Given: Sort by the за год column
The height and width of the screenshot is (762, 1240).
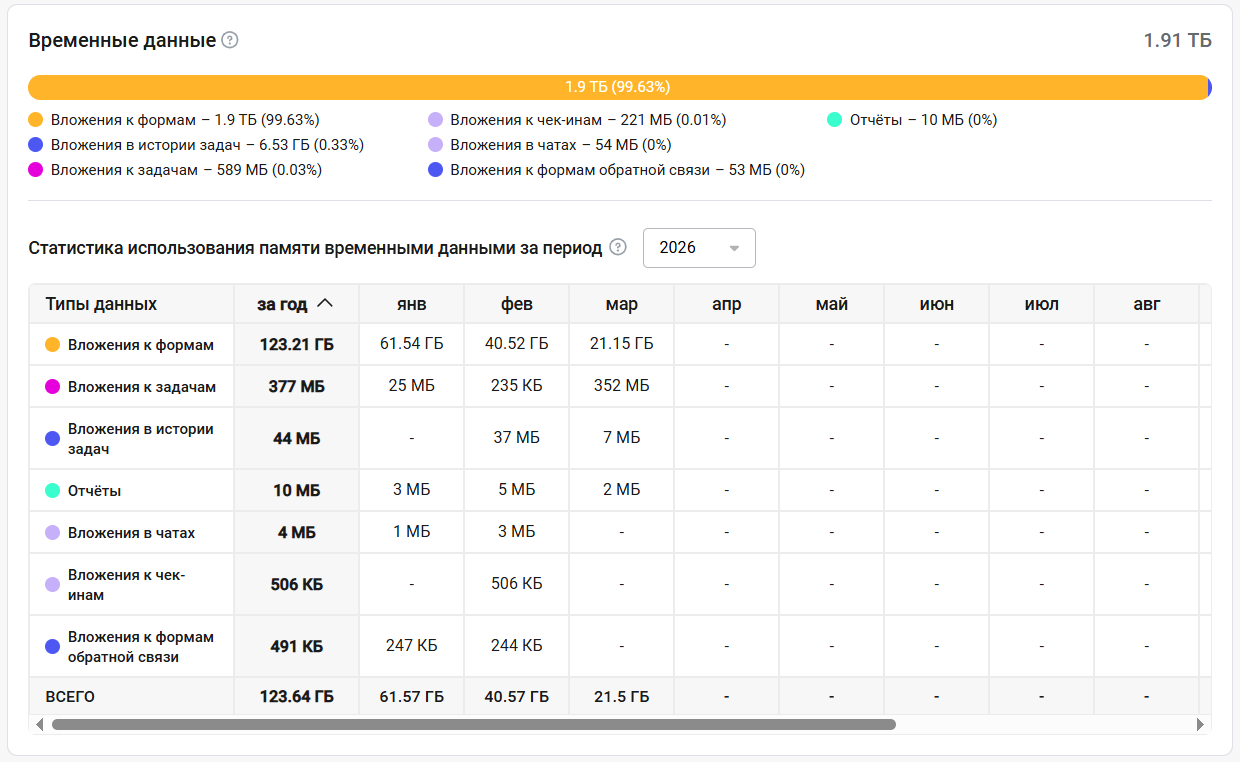Looking at the screenshot, I should [x=295, y=304].
